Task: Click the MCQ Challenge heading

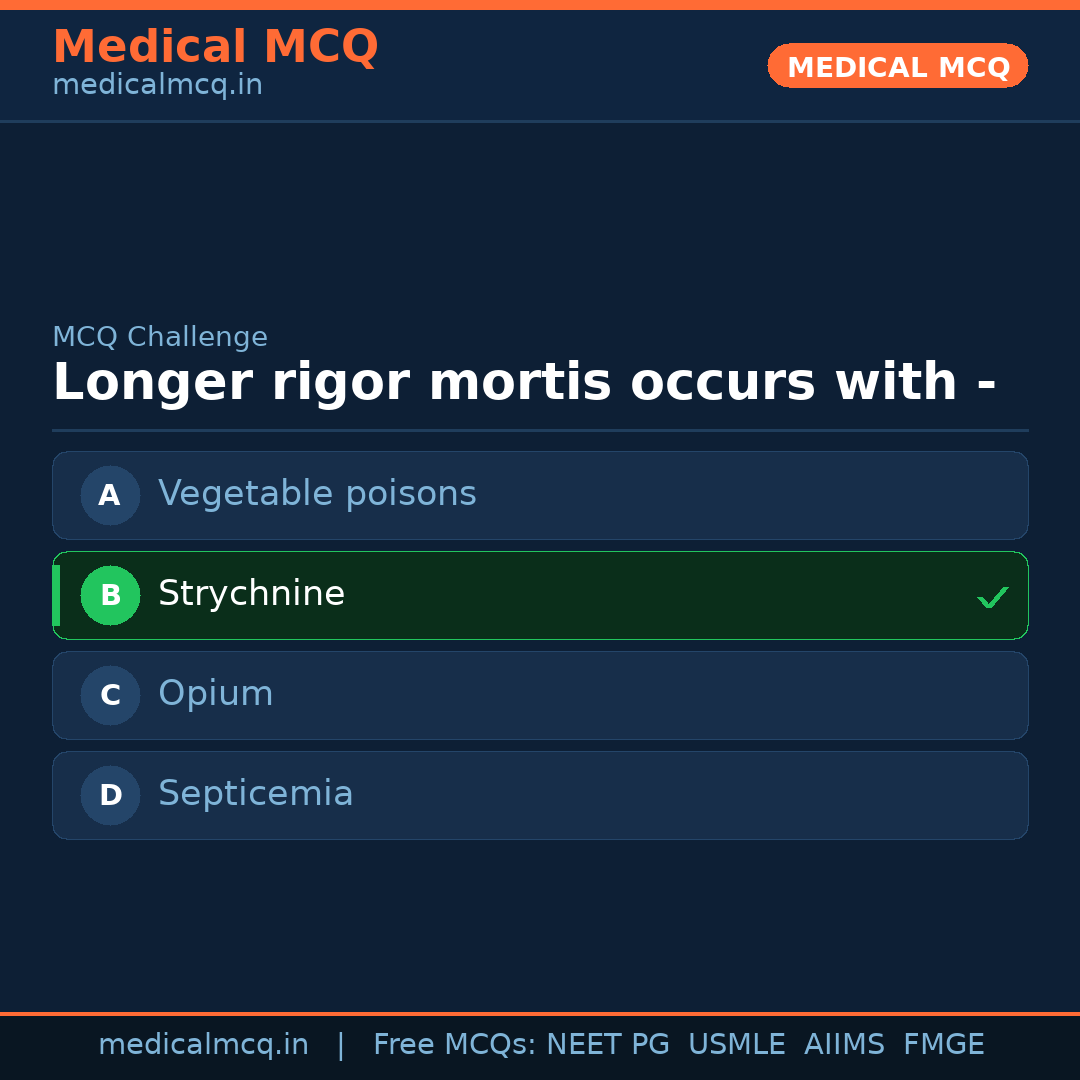Action: 160,337
